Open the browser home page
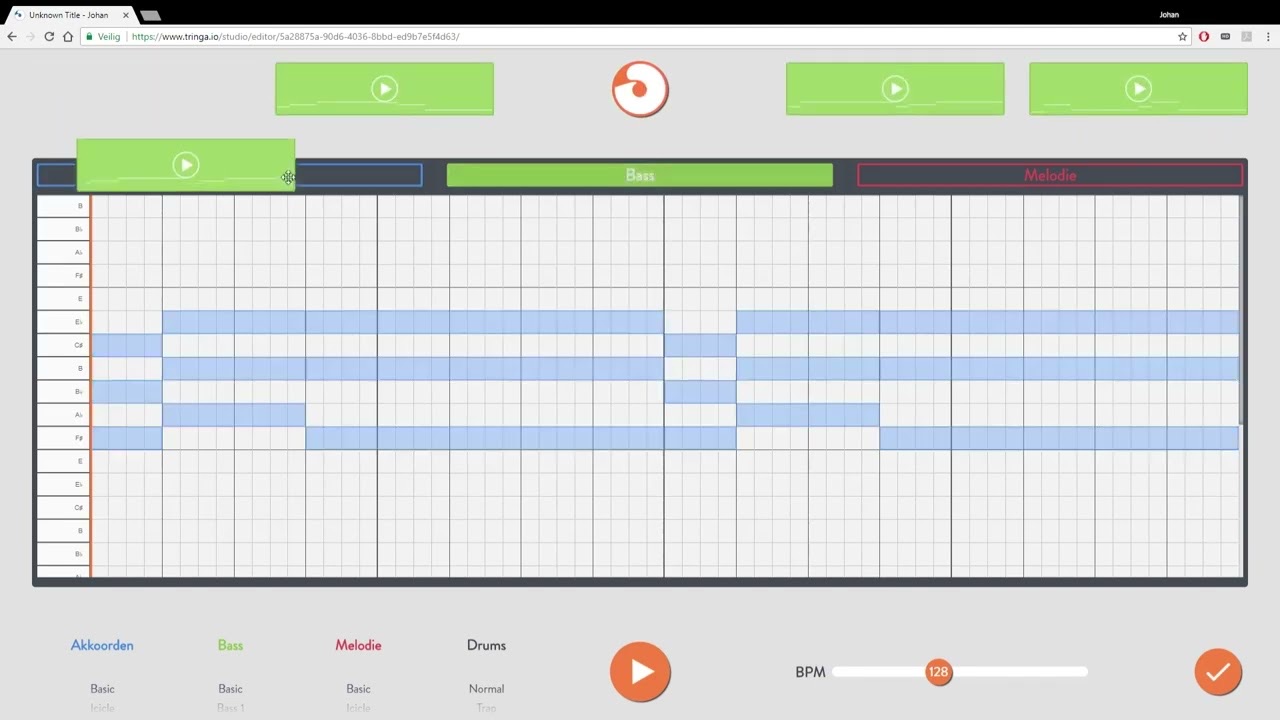This screenshot has height=720, width=1280. [68, 36]
